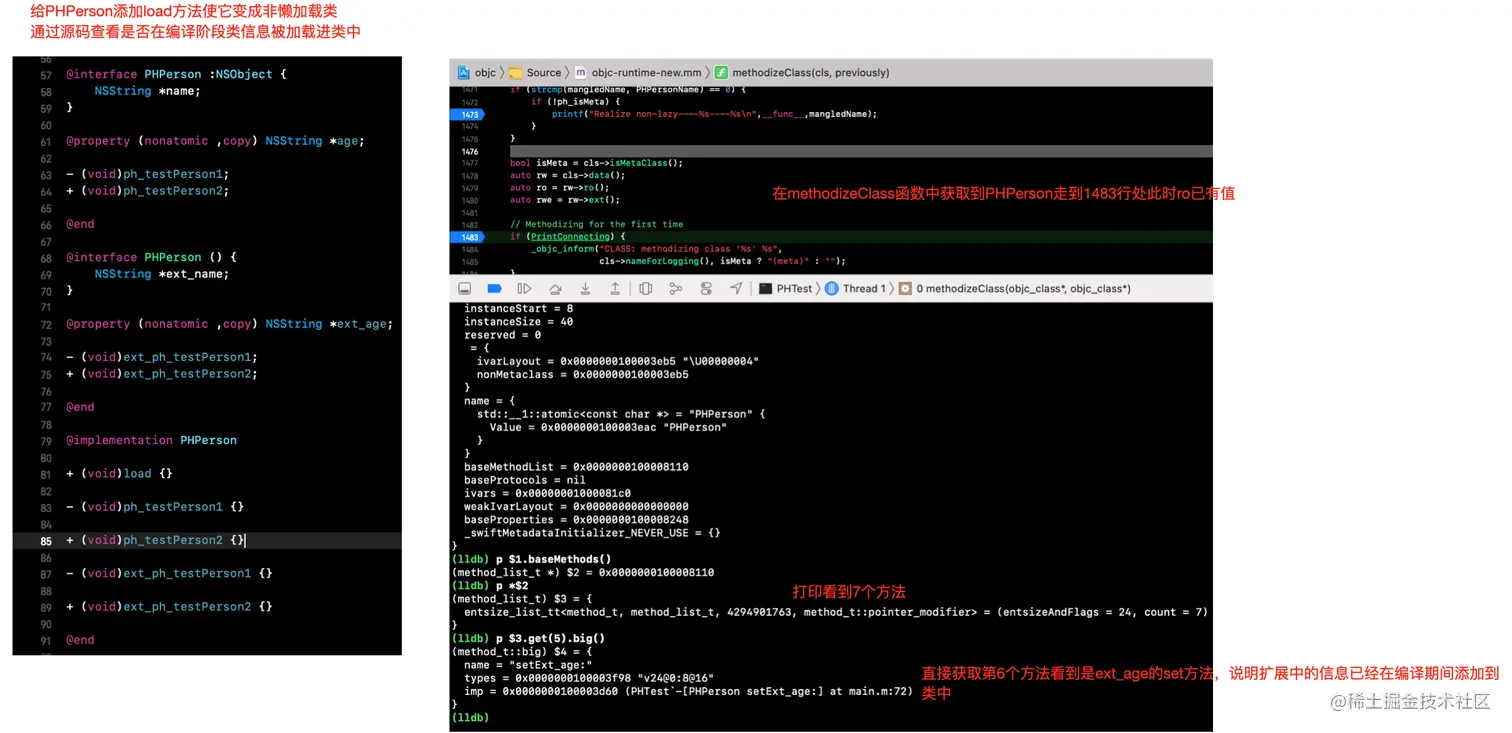Click the '@implementation PHPerson' line
The image size is (1512, 733).
click(x=151, y=440)
